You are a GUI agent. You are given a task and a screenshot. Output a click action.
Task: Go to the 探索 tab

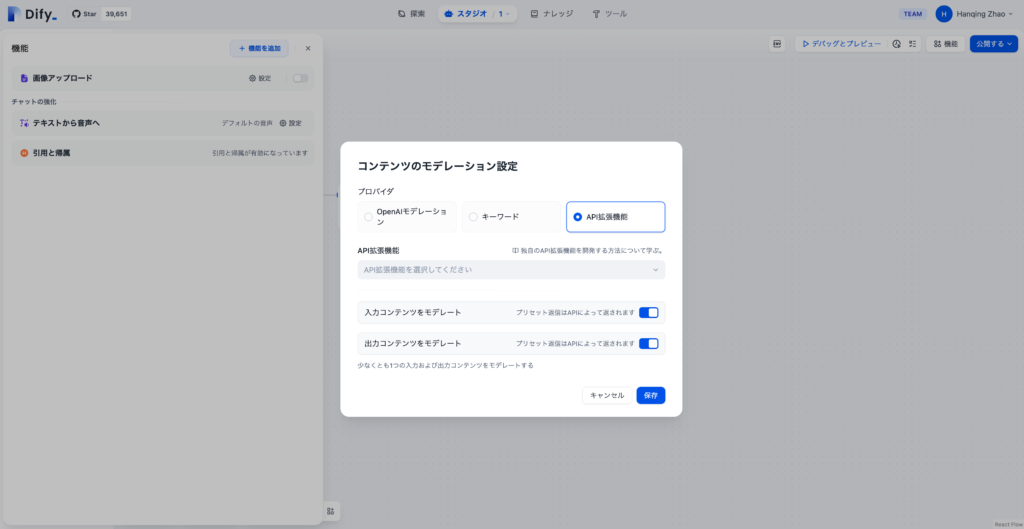coord(411,14)
